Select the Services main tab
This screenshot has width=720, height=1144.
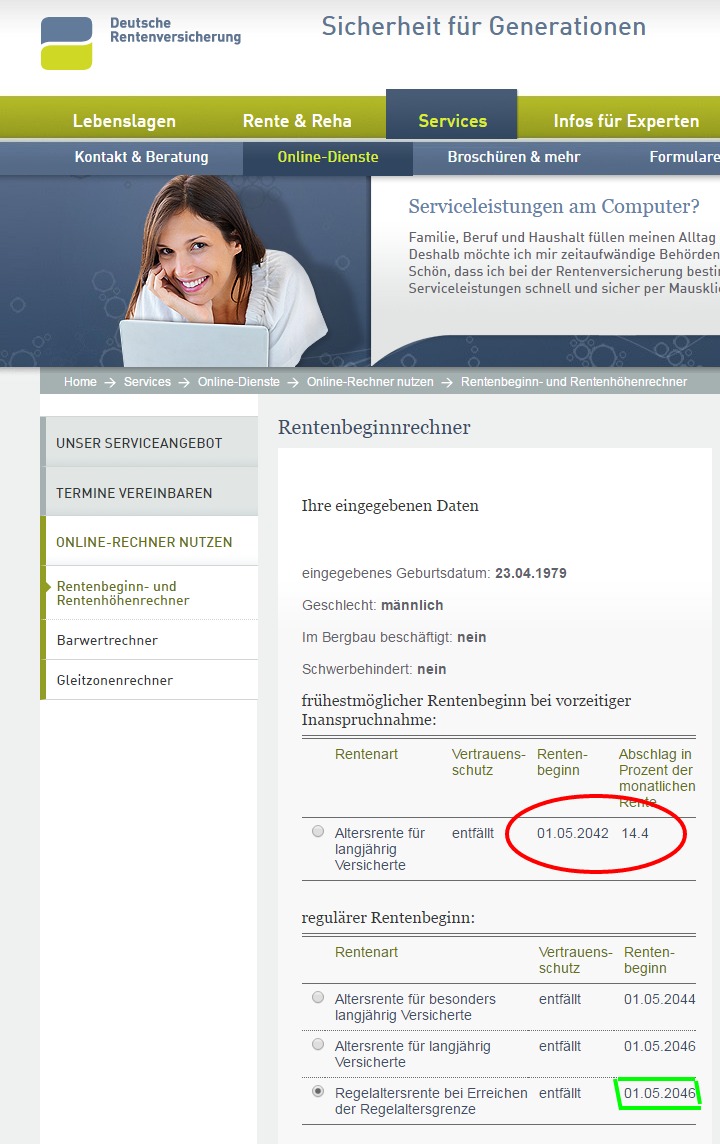point(452,121)
